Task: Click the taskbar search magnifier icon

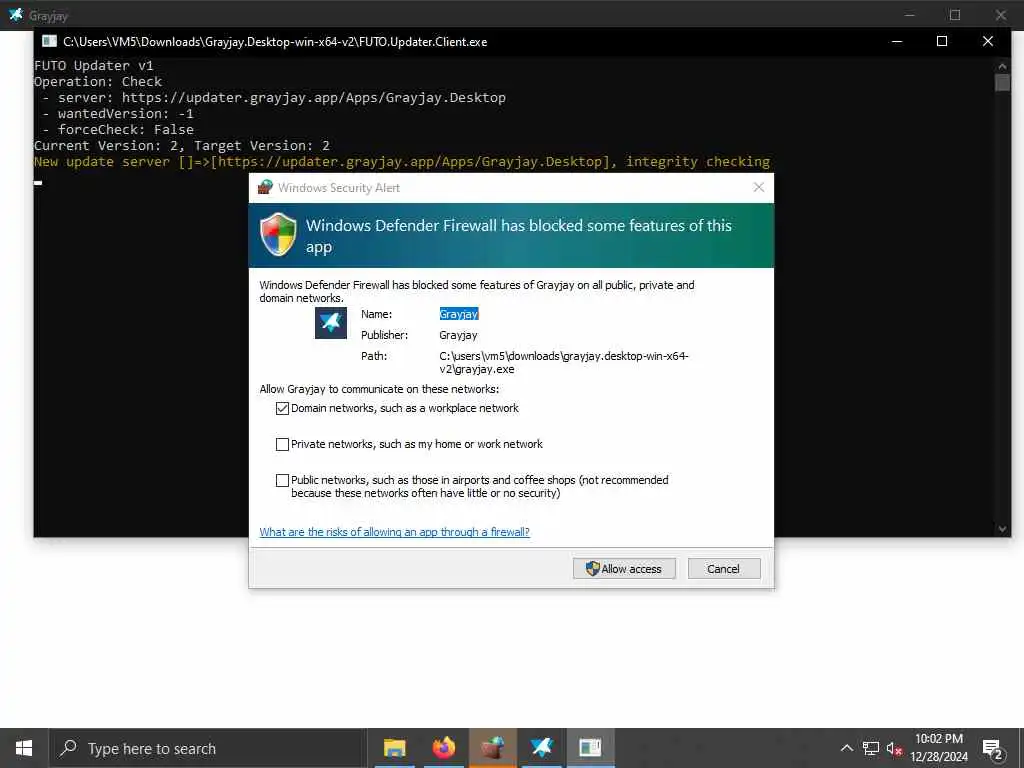Action: (x=68, y=748)
